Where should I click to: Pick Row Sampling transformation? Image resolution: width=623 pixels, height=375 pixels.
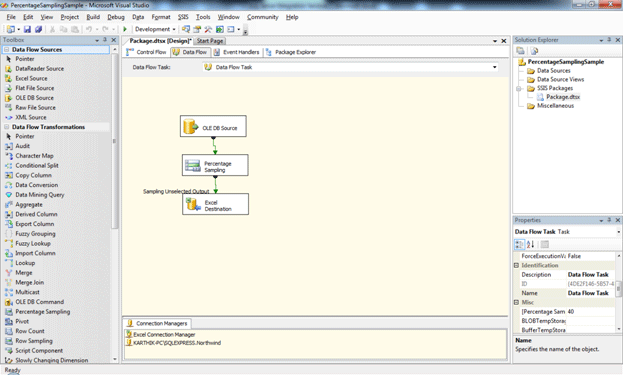34,341
